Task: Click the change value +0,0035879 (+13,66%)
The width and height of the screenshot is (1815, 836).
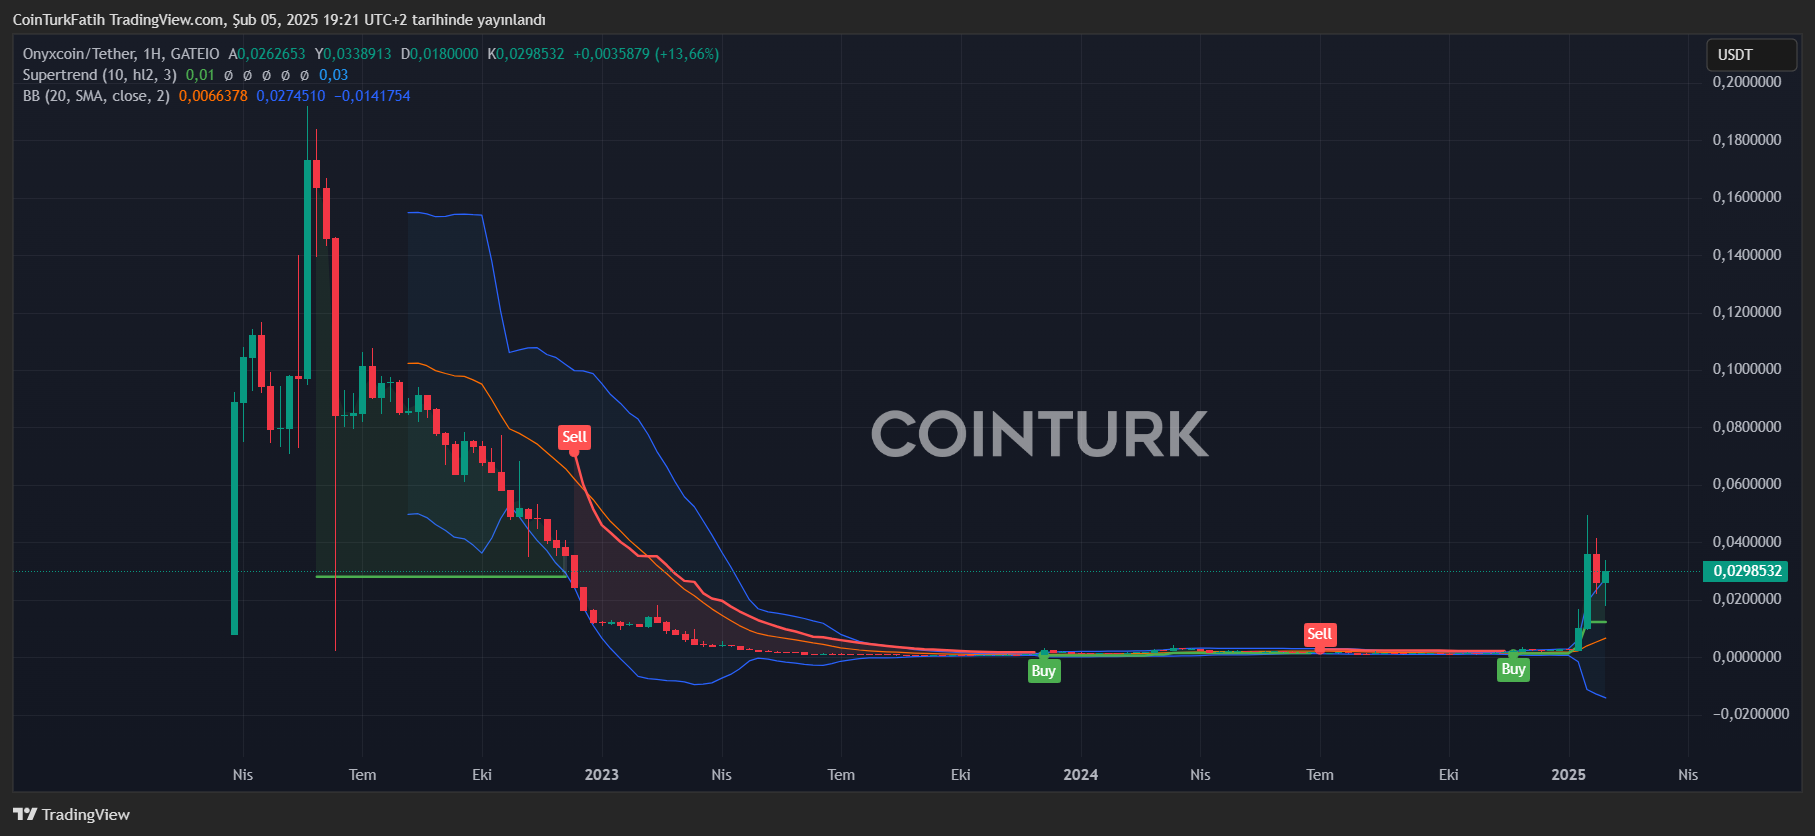Action: point(646,54)
